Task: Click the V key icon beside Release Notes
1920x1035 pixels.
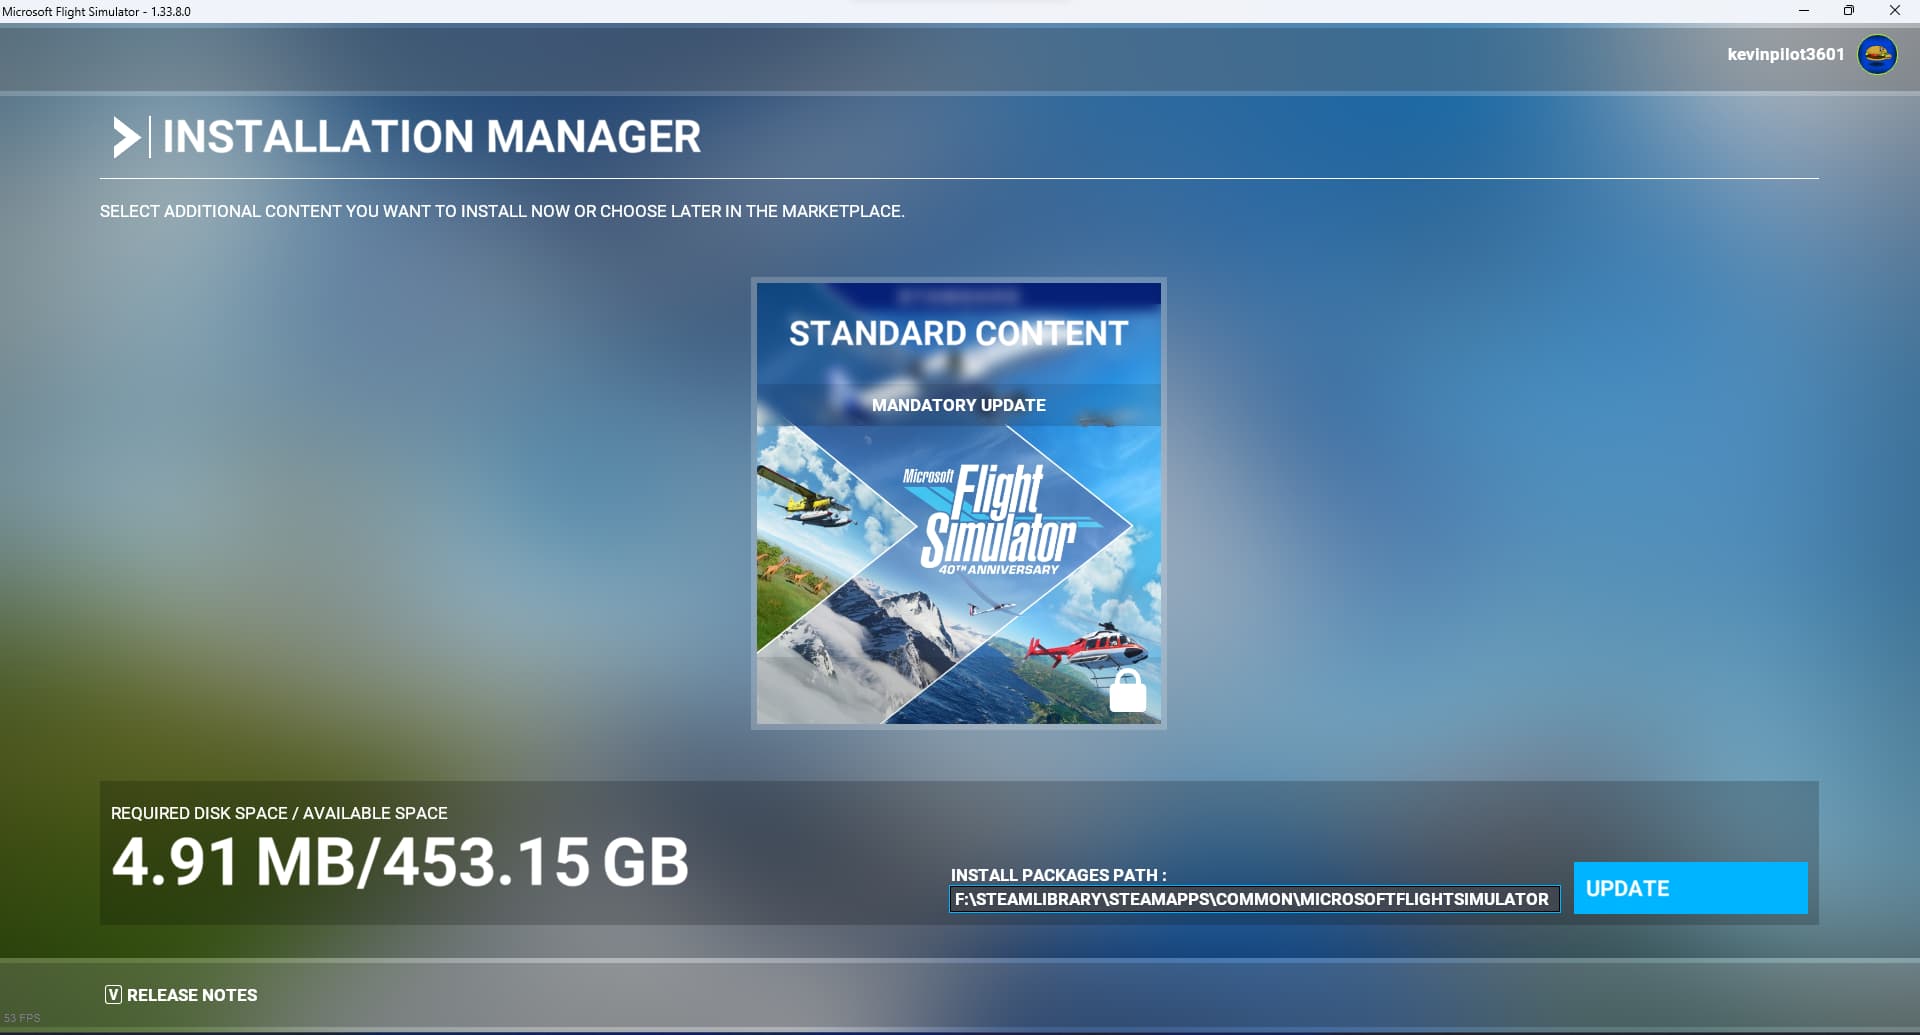Action: (x=113, y=995)
